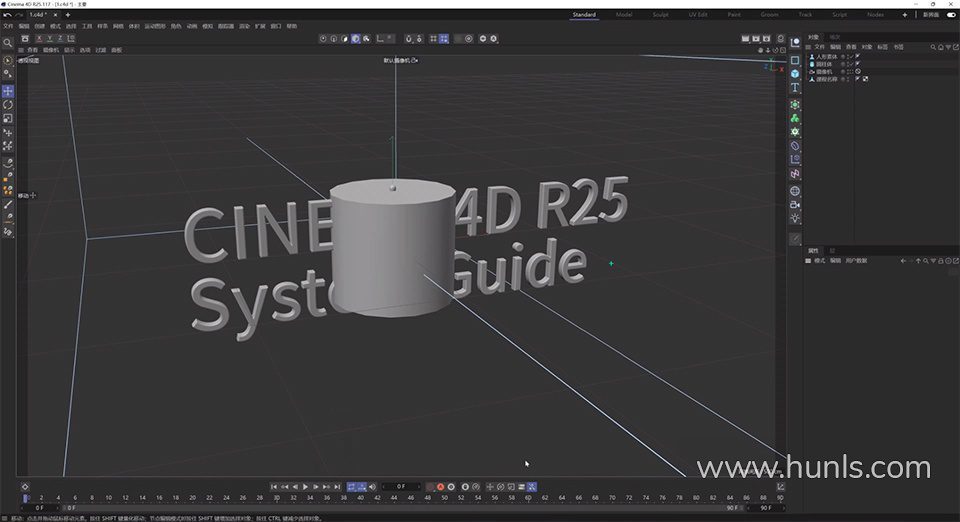Click the Render View clapper icon
The image size is (960, 522).
[745, 39]
